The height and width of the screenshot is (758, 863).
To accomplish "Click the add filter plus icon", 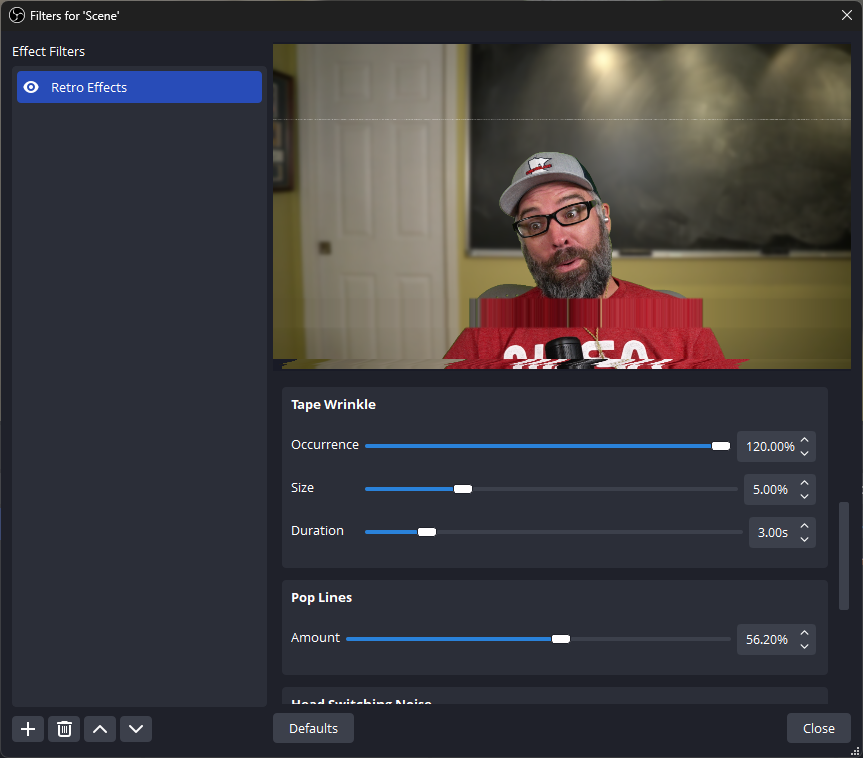I will click(x=28, y=729).
